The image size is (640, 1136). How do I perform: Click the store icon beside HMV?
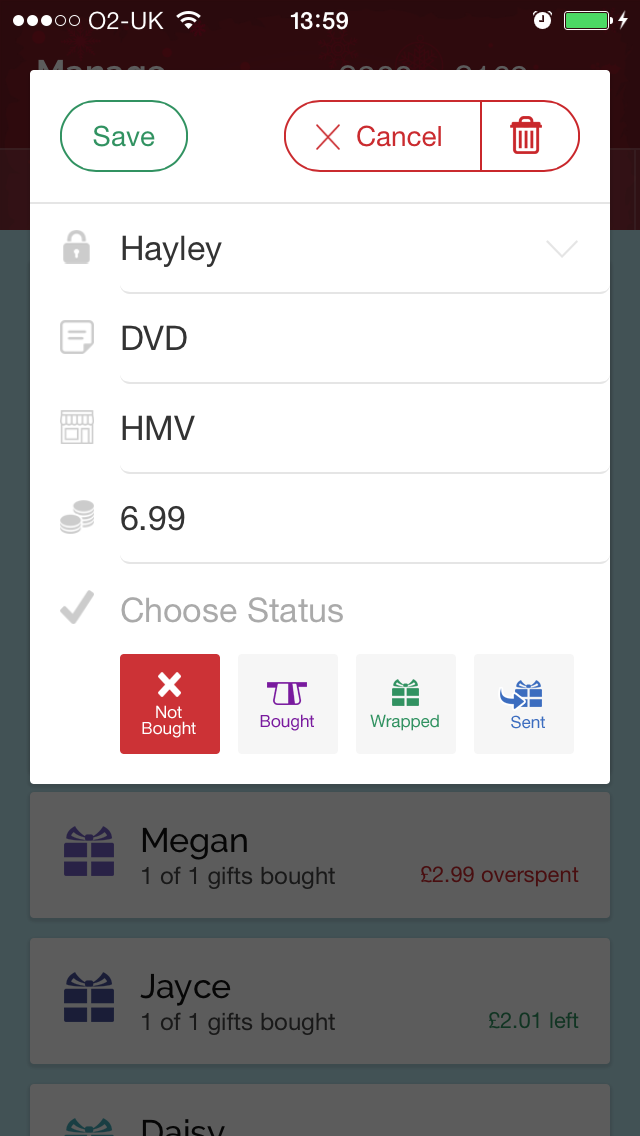coord(76,428)
